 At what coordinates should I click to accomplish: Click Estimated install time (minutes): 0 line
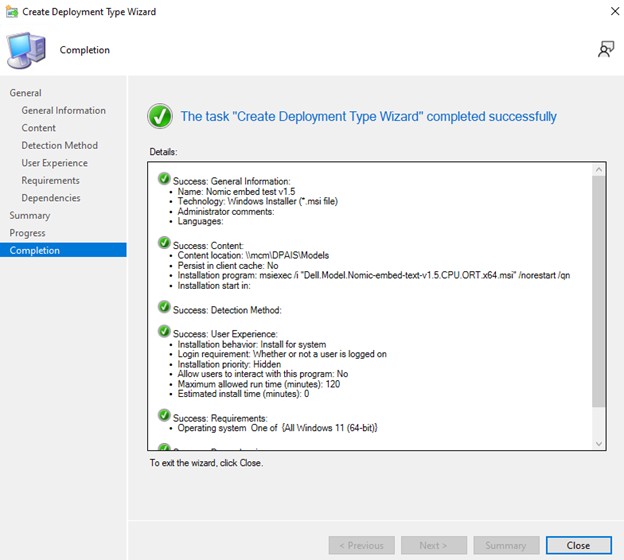coord(244,394)
